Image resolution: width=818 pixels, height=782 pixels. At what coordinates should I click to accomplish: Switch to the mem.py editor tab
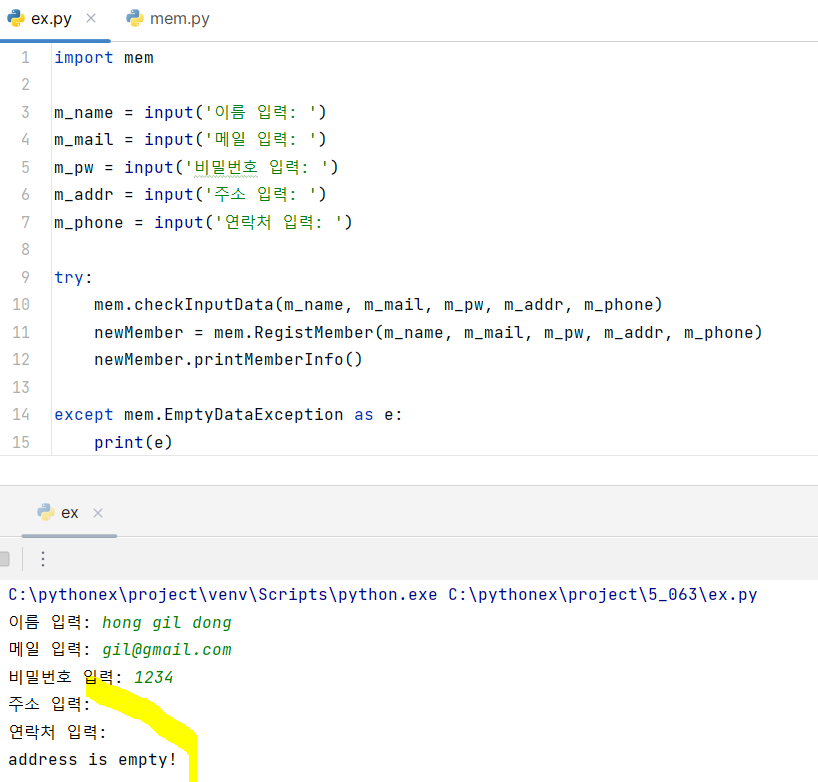[167, 19]
